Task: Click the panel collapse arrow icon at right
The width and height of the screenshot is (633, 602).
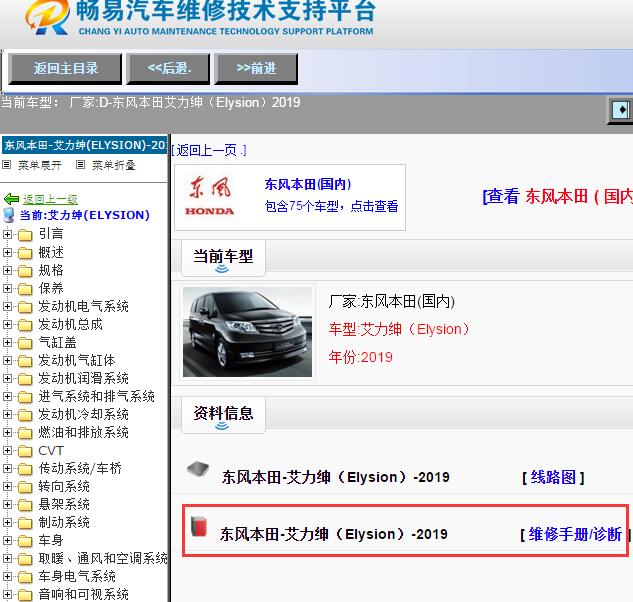Action: (x=621, y=109)
